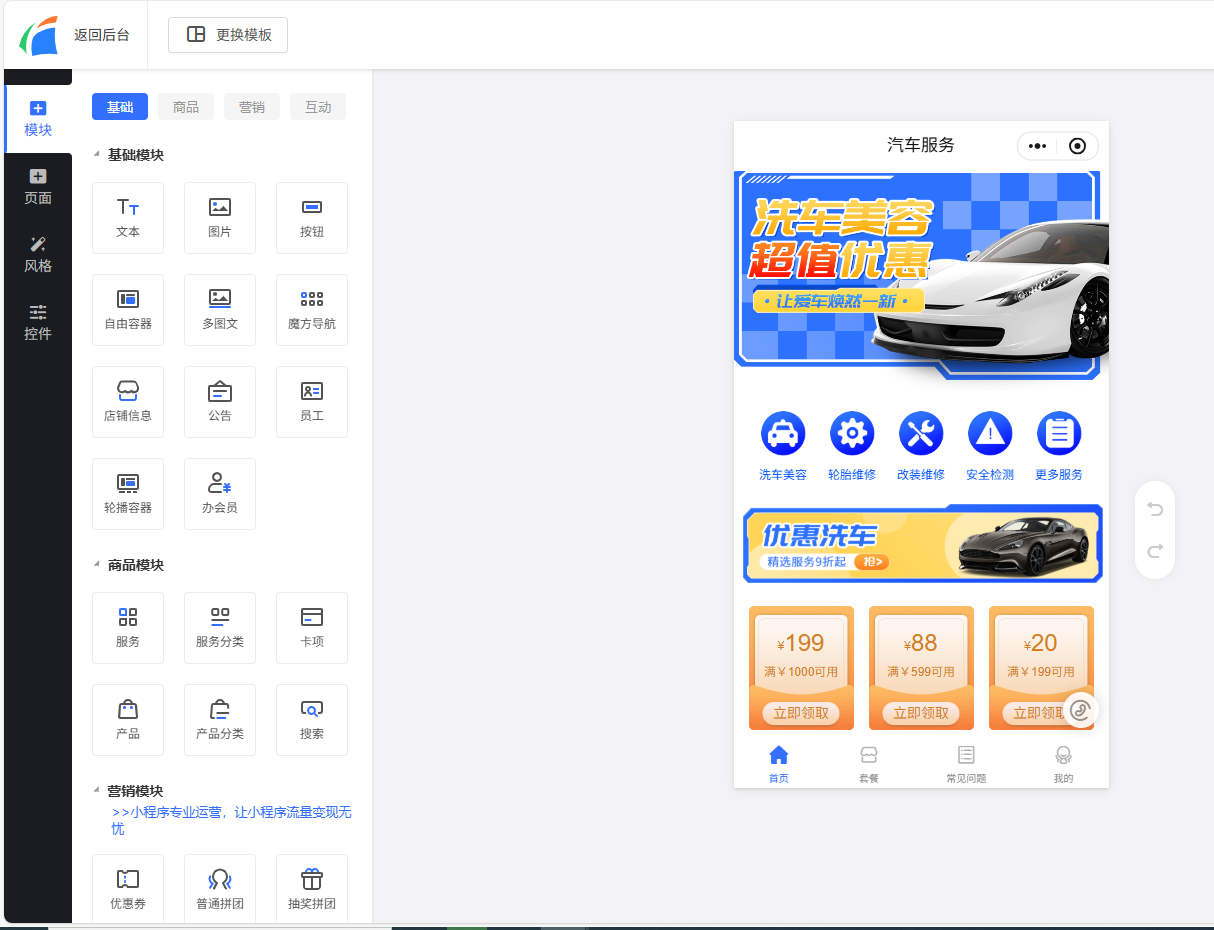The height and width of the screenshot is (930, 1214).
Task: Collapse the 基础模块 section
Action: click(97, 155)
